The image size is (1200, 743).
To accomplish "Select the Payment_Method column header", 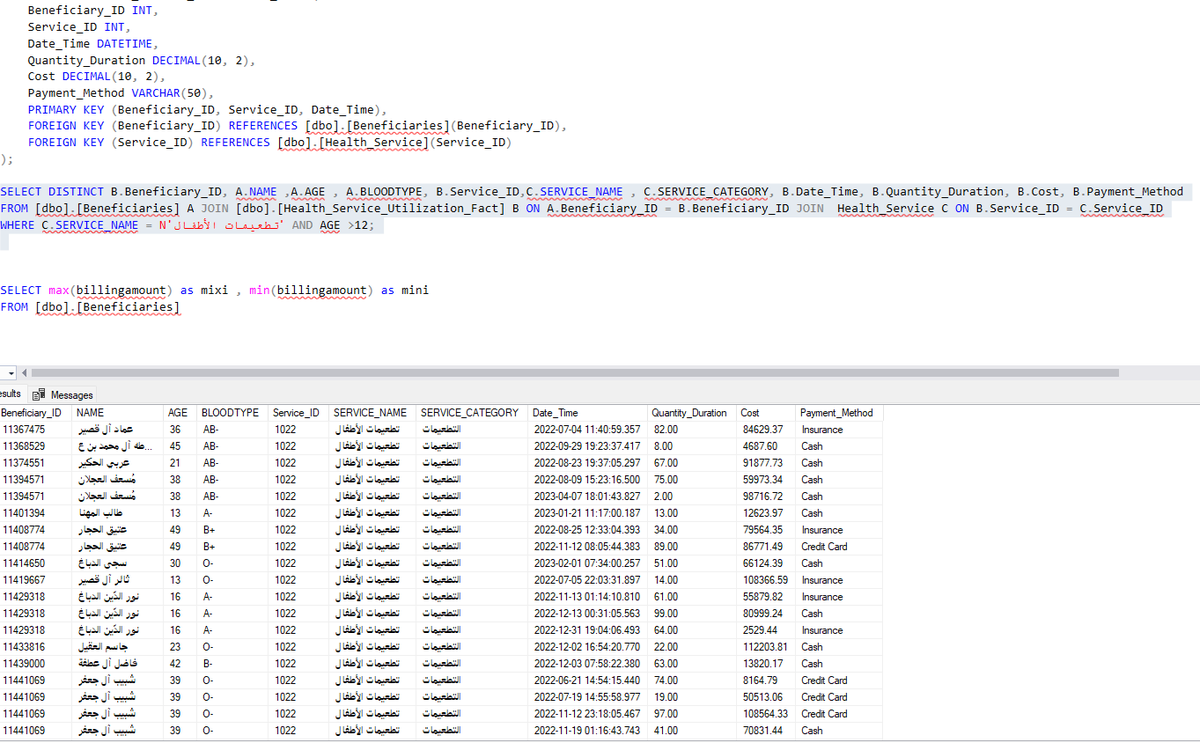I will point(841,412).
